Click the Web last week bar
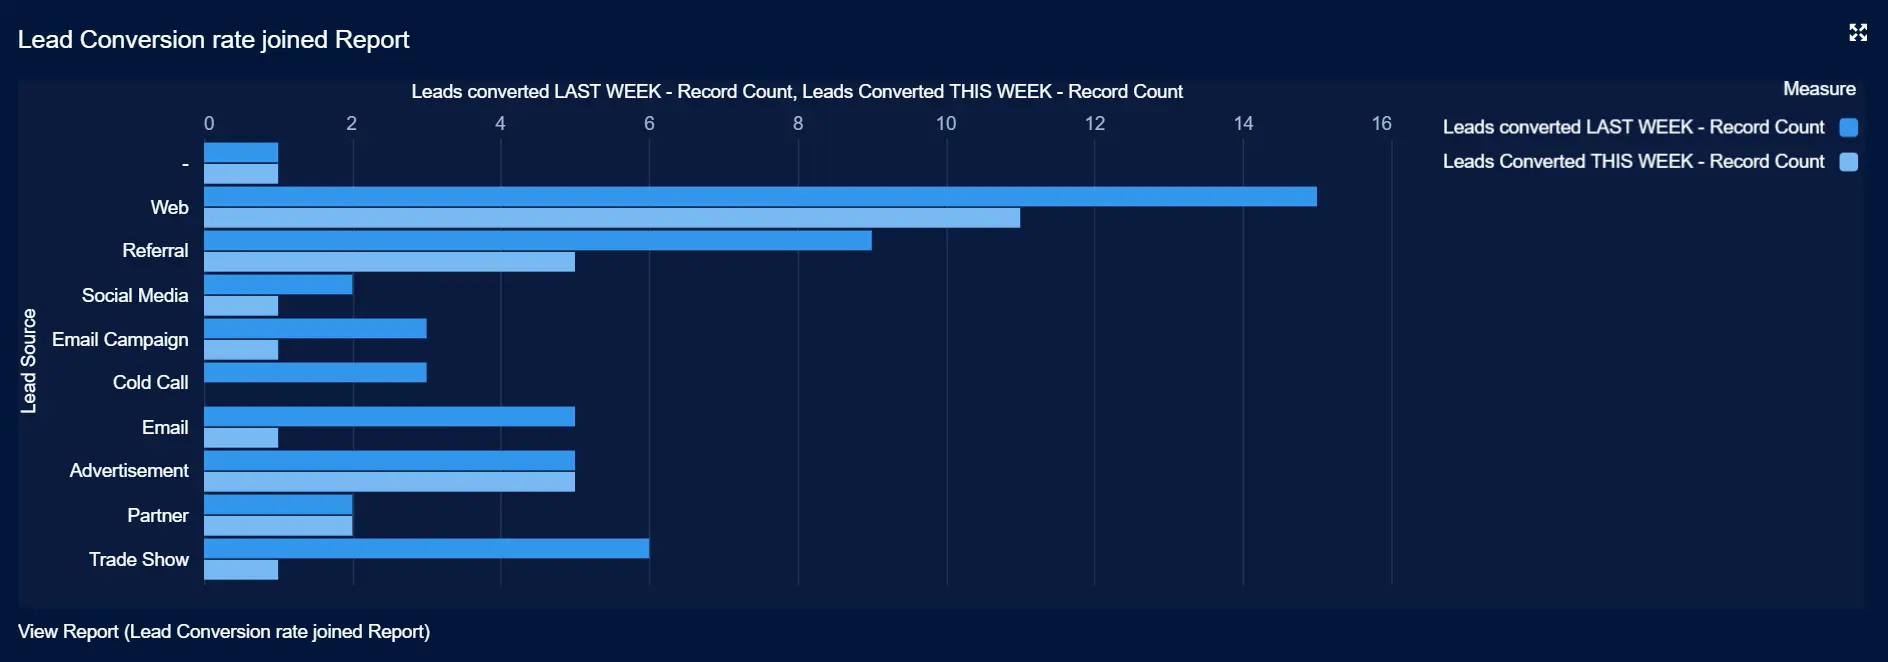This screenshot has width=1888, height=662. (760, 197)
